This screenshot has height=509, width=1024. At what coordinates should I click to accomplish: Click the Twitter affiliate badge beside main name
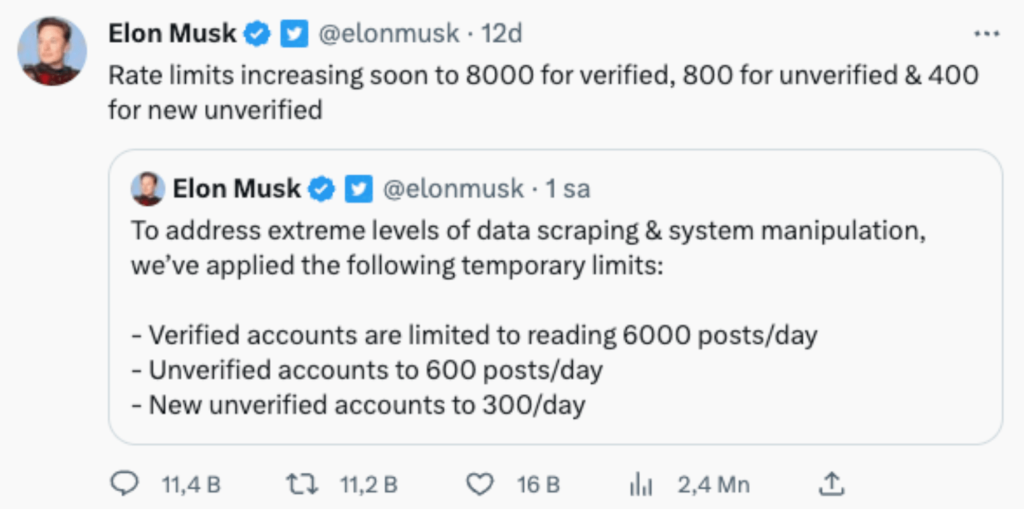[x=293, y=34]
